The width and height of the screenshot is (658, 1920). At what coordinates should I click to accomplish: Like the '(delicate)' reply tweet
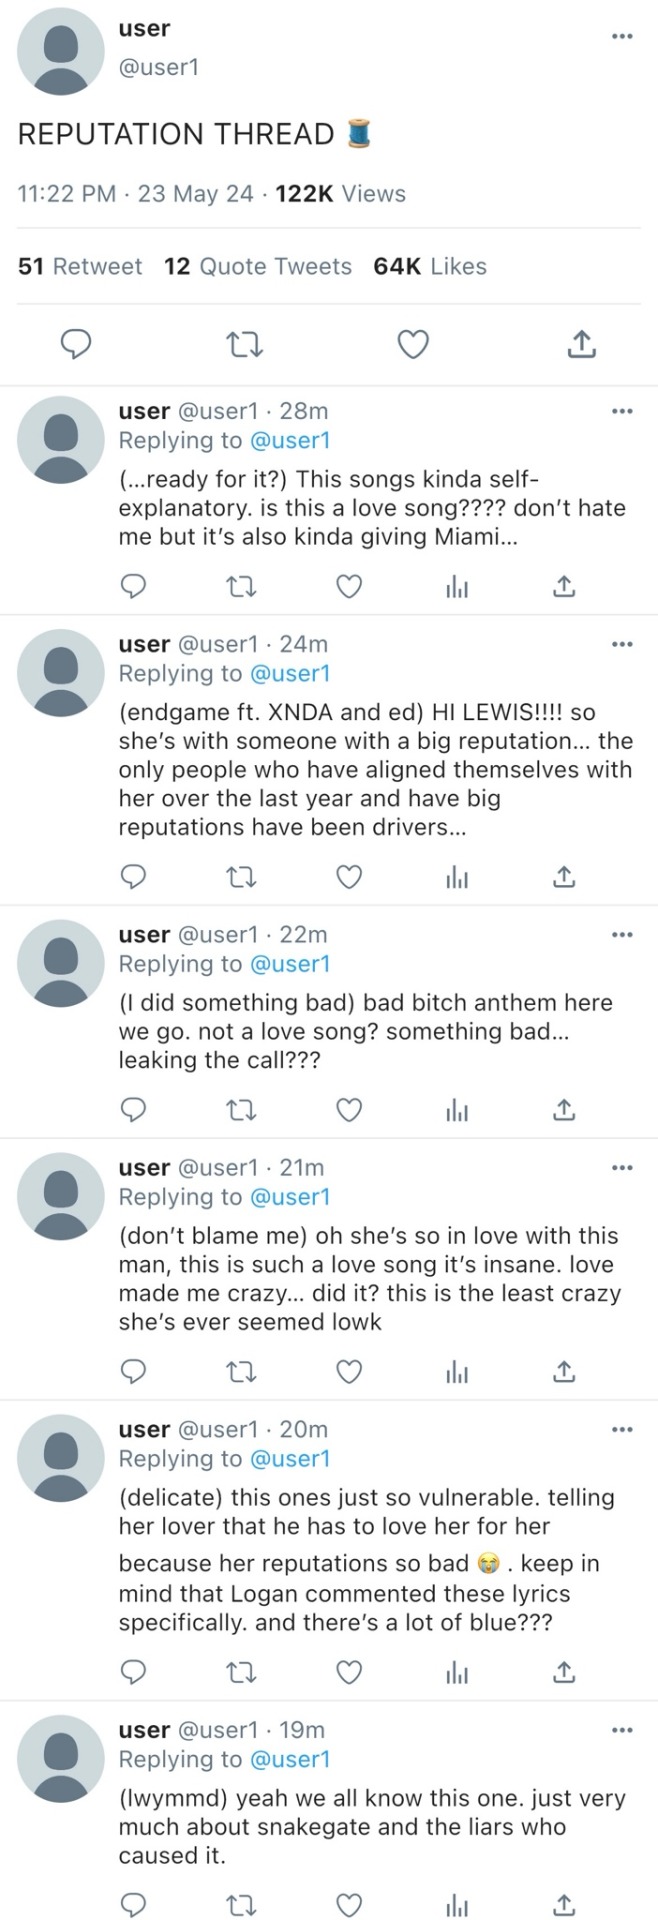pyautogui.click(x=348, y=1672)
